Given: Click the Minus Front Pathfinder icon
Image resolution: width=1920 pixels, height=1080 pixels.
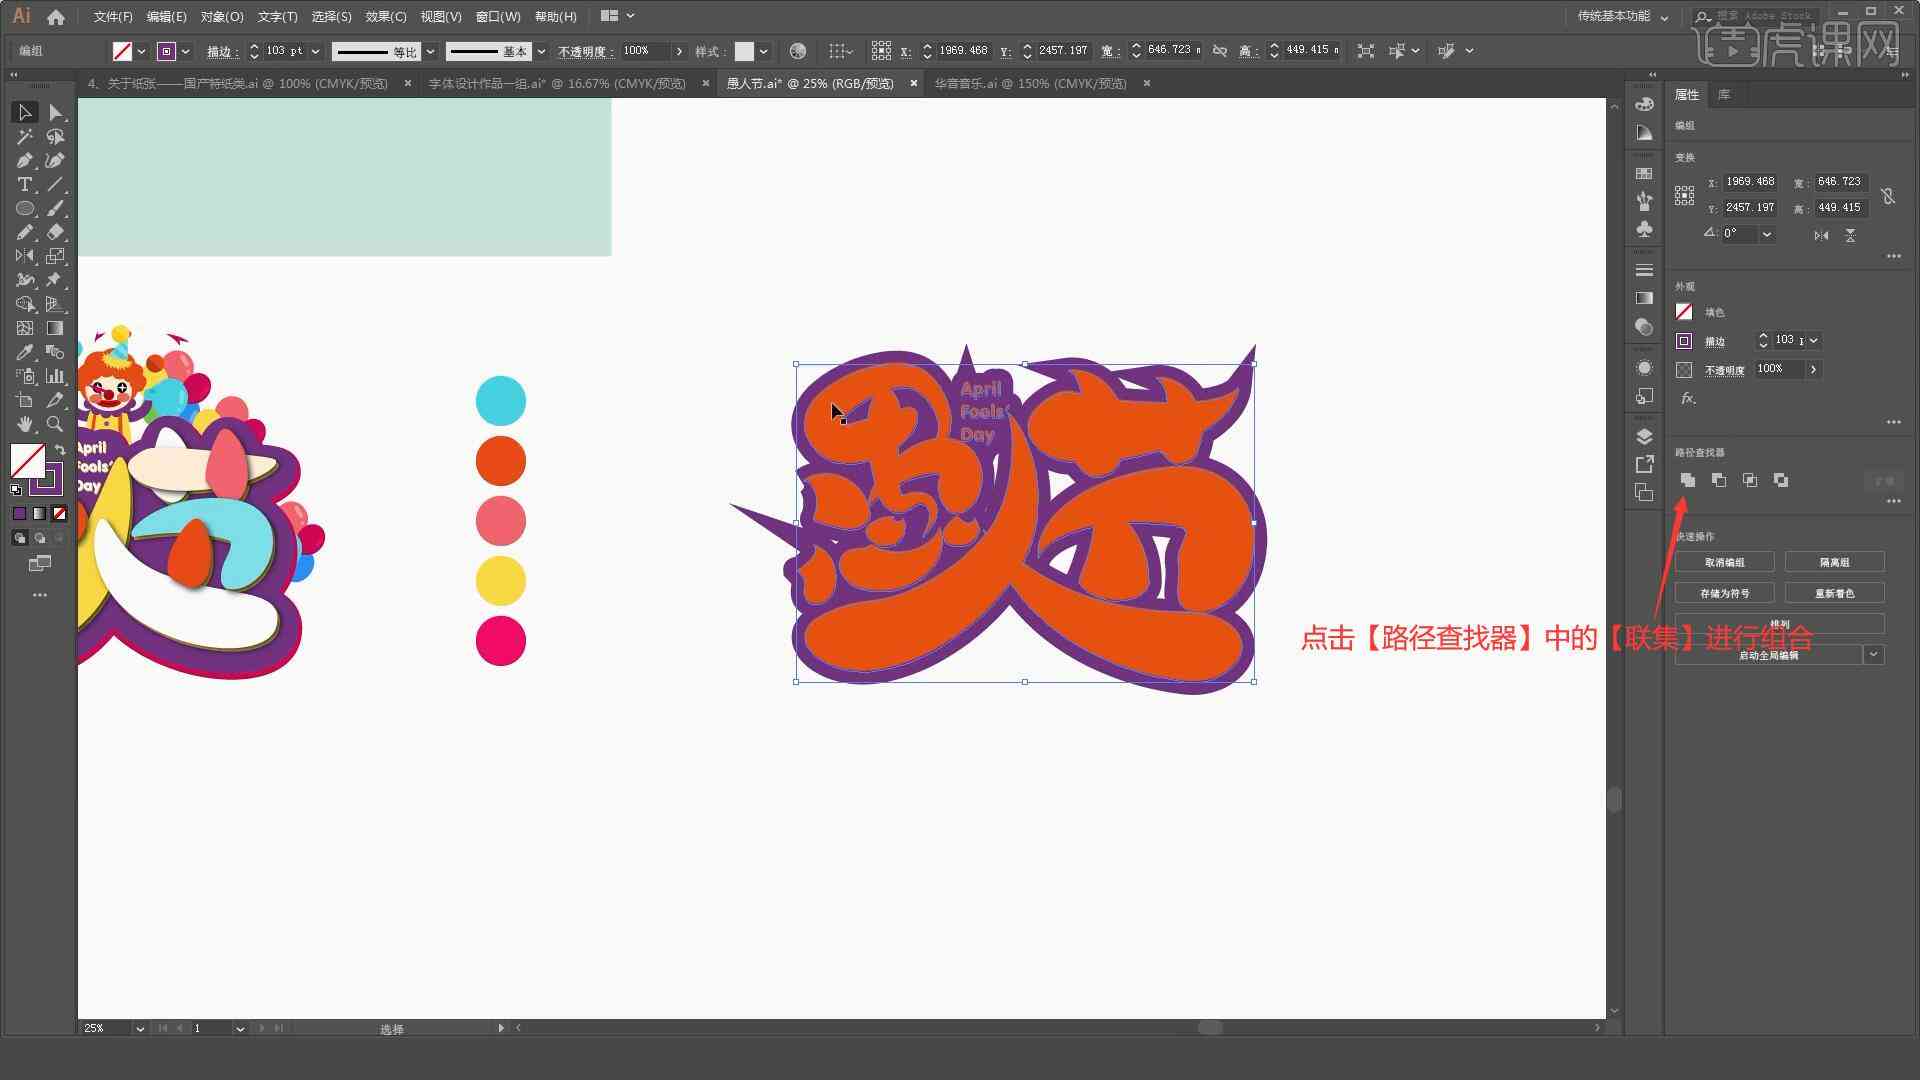Looking at the screenshot, I should (1719, 481).
